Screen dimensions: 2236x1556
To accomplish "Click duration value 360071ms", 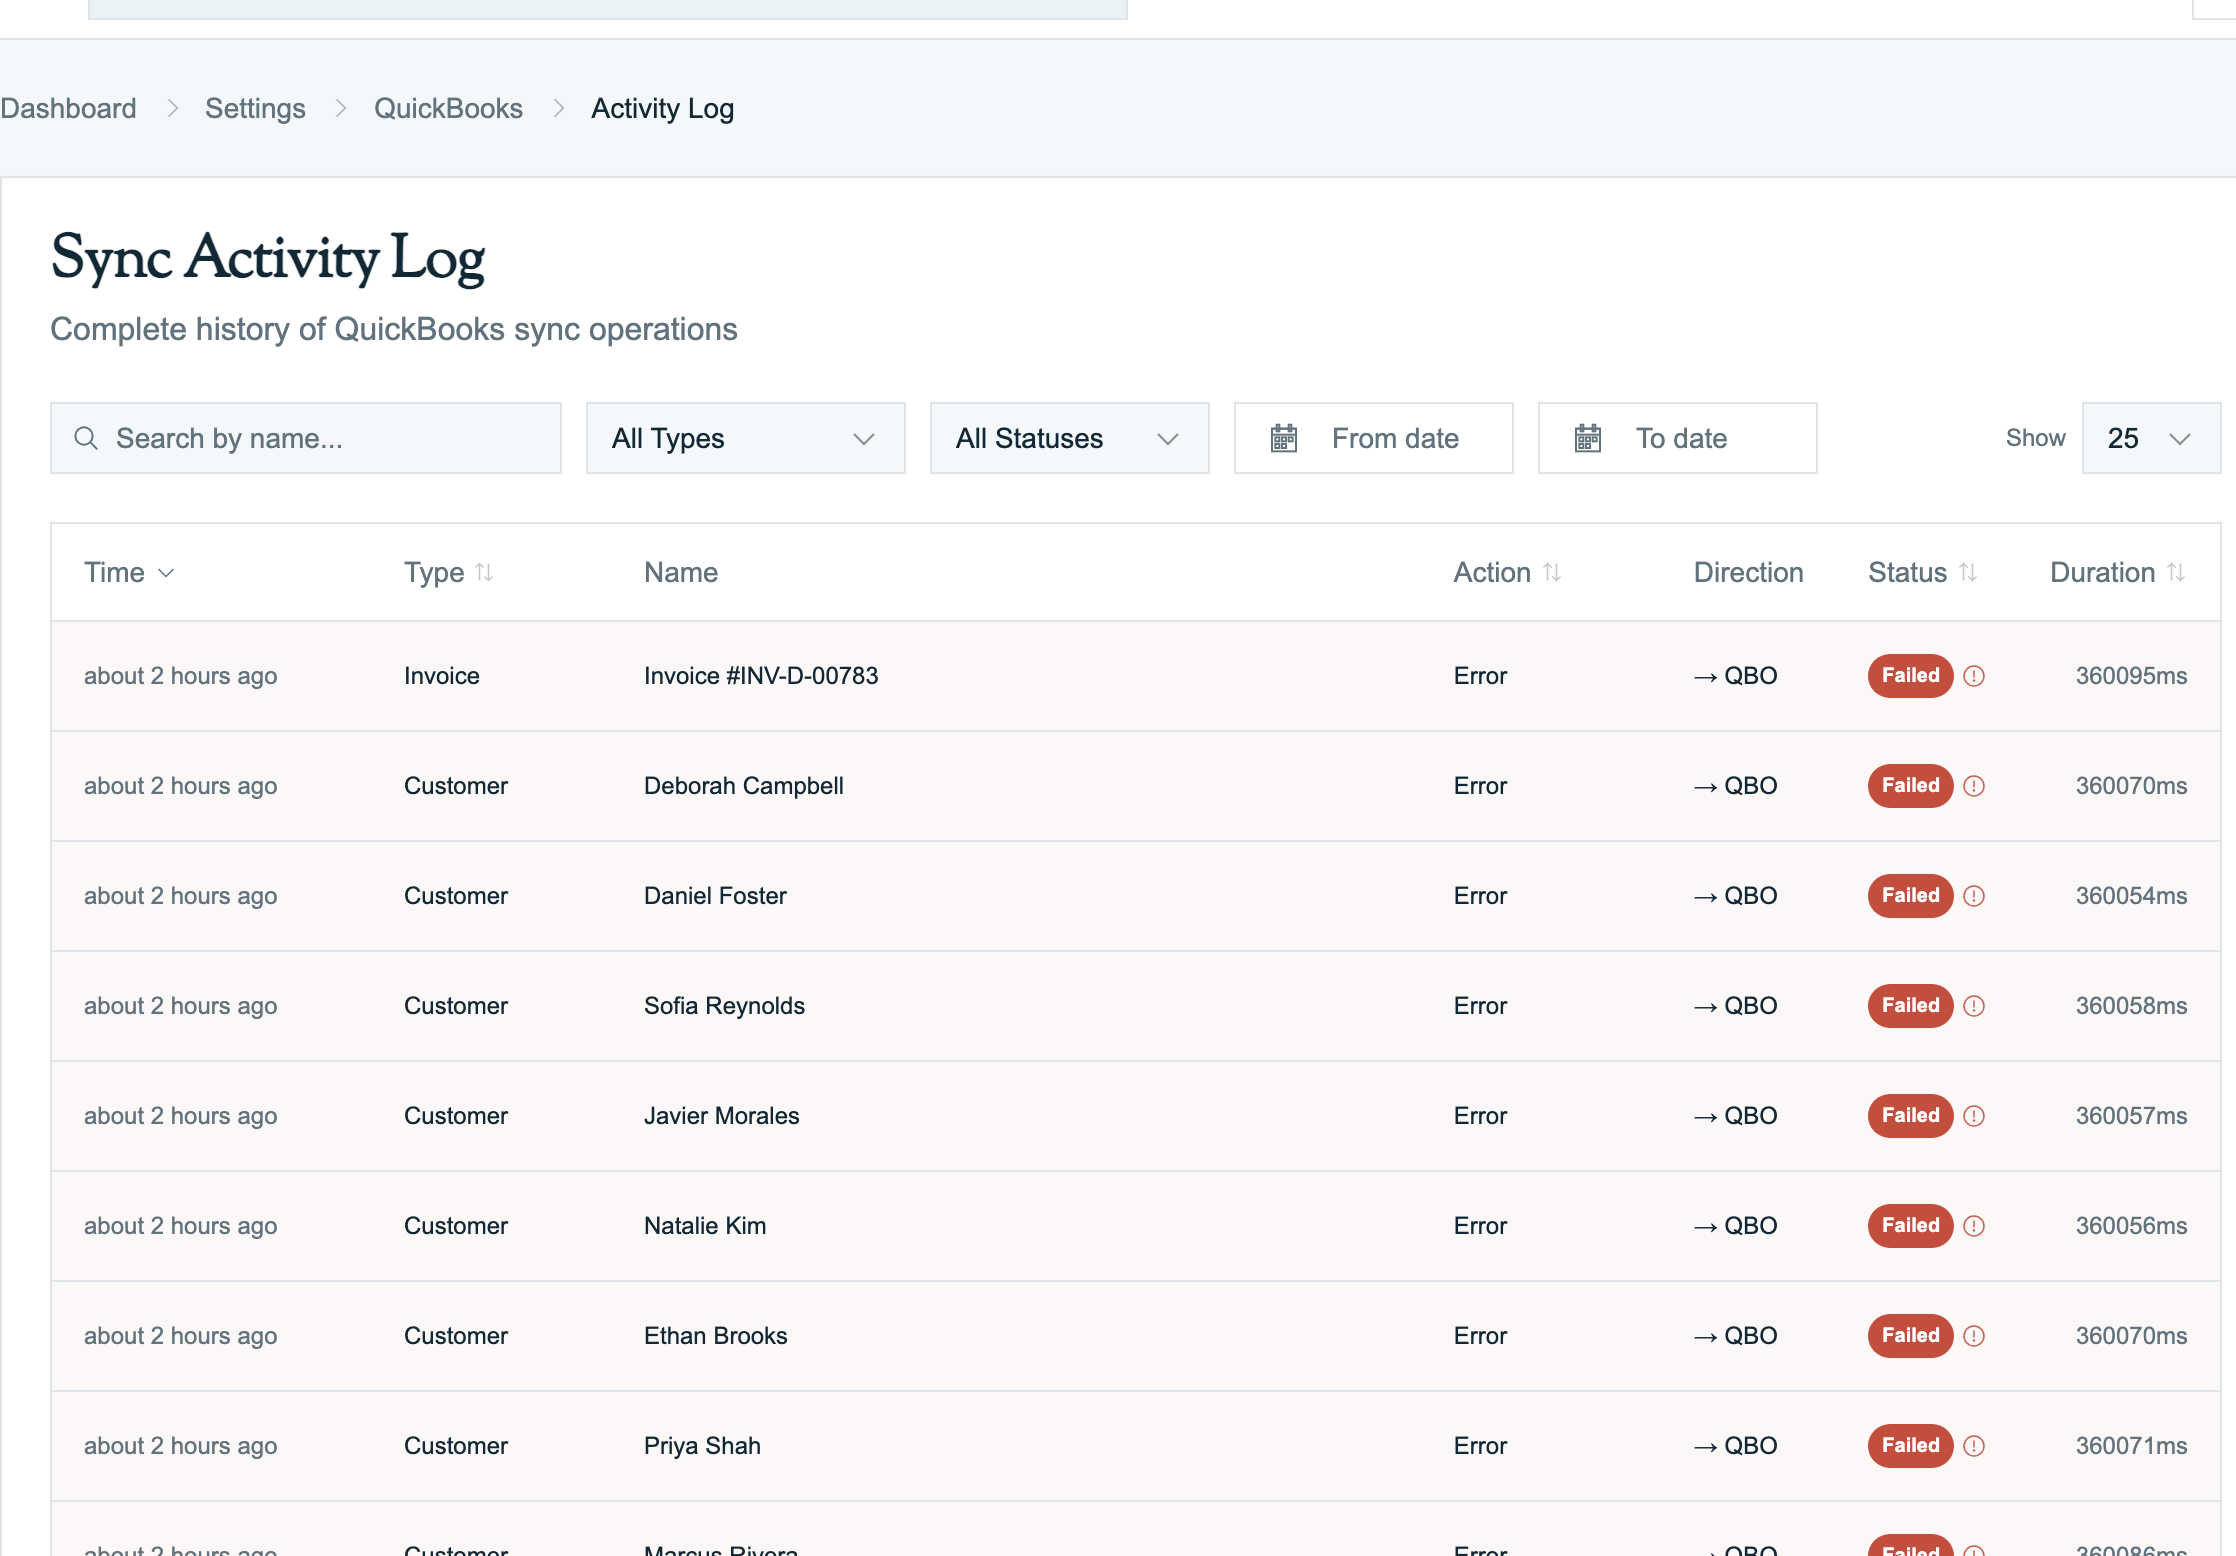I will pyautogui.click(x=2131, y=1446).
